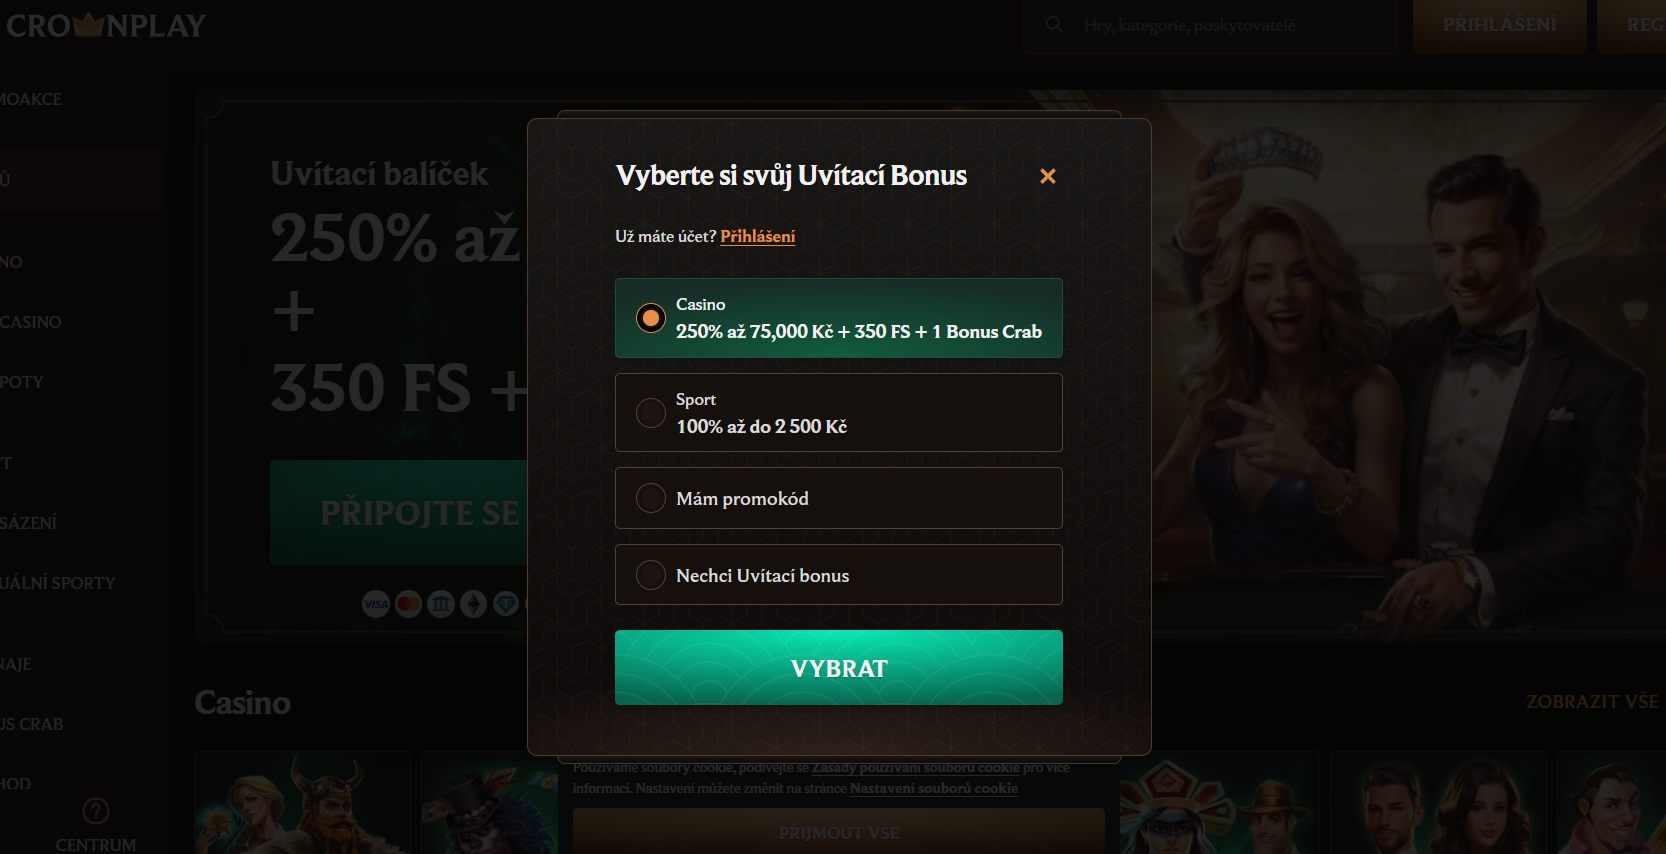Viewport: 1666px width, 854px height.
Task: Focus the games search input field
Action: point(1210,25)
